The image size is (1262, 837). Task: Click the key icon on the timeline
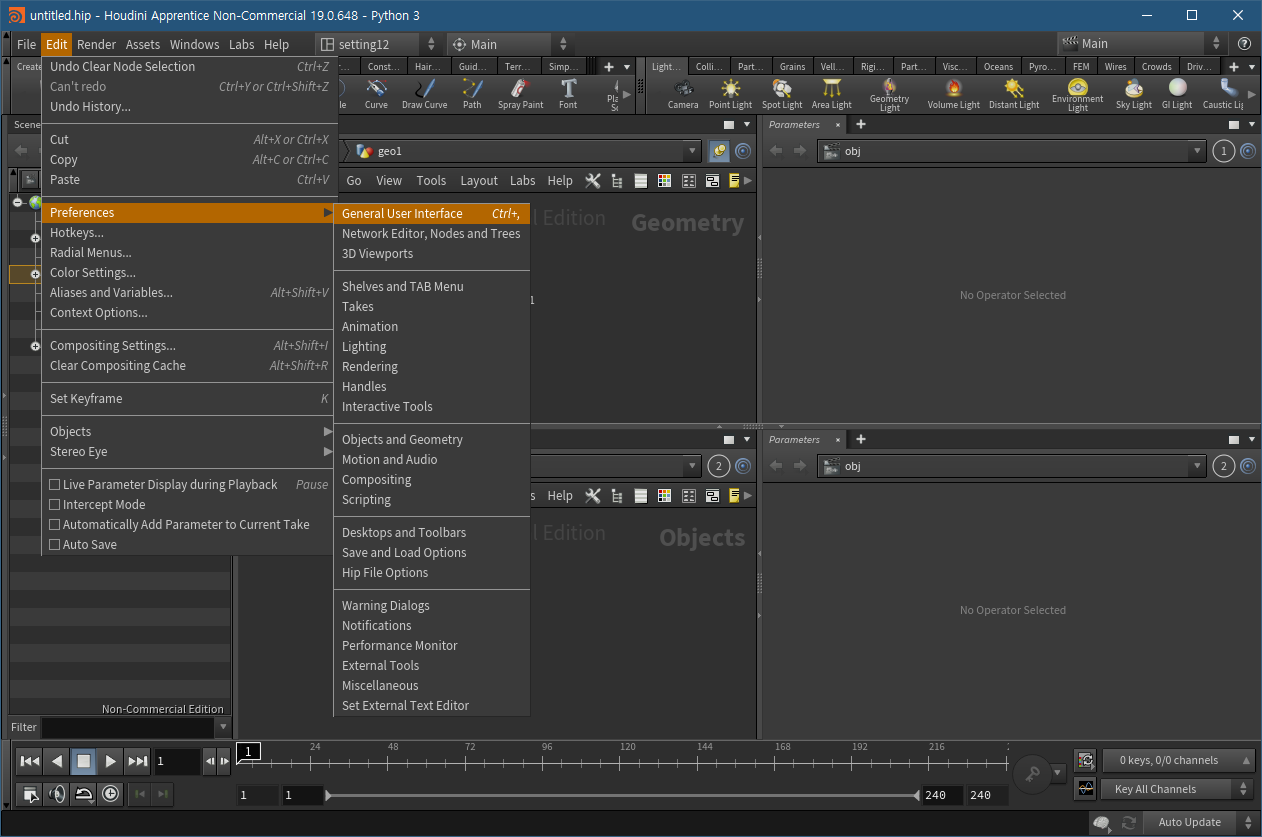click(x=1031, y=773)
